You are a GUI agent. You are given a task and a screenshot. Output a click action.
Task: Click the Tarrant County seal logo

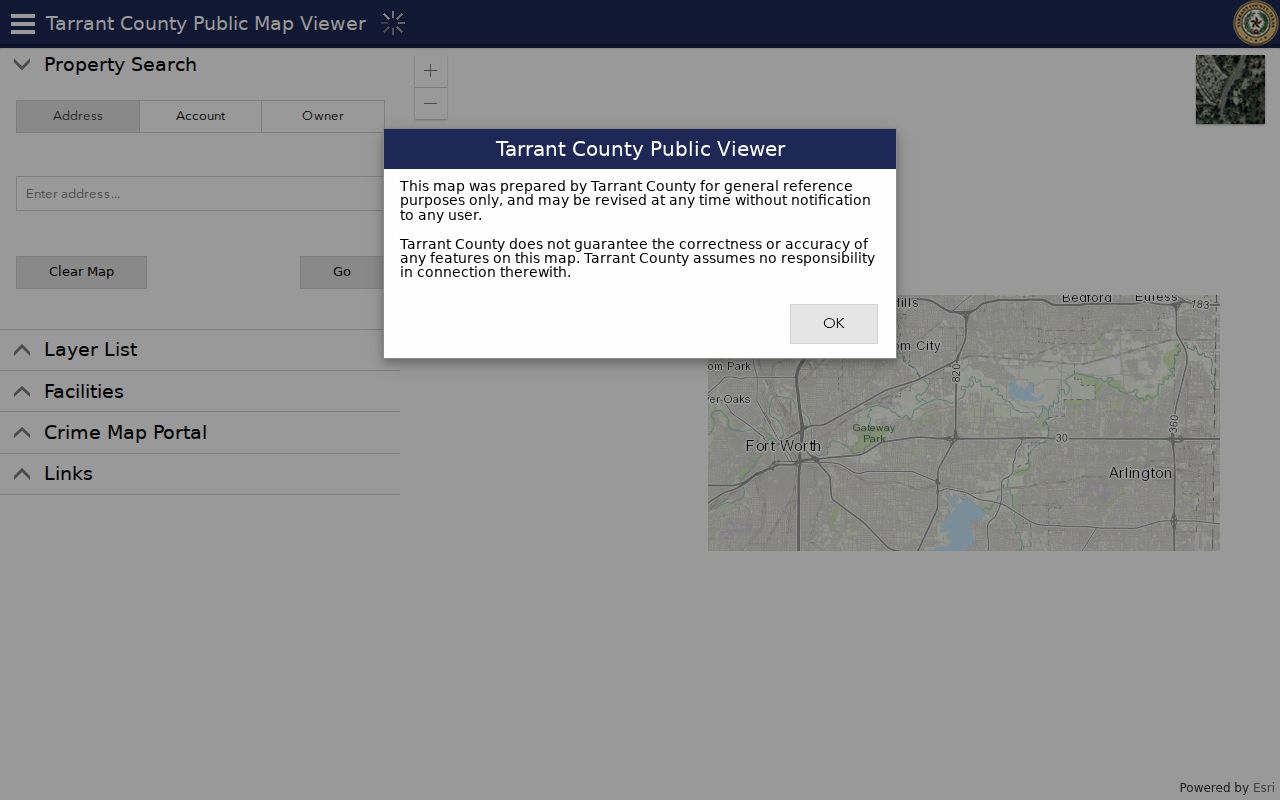pyautogui.click(x=1255, y=23)
